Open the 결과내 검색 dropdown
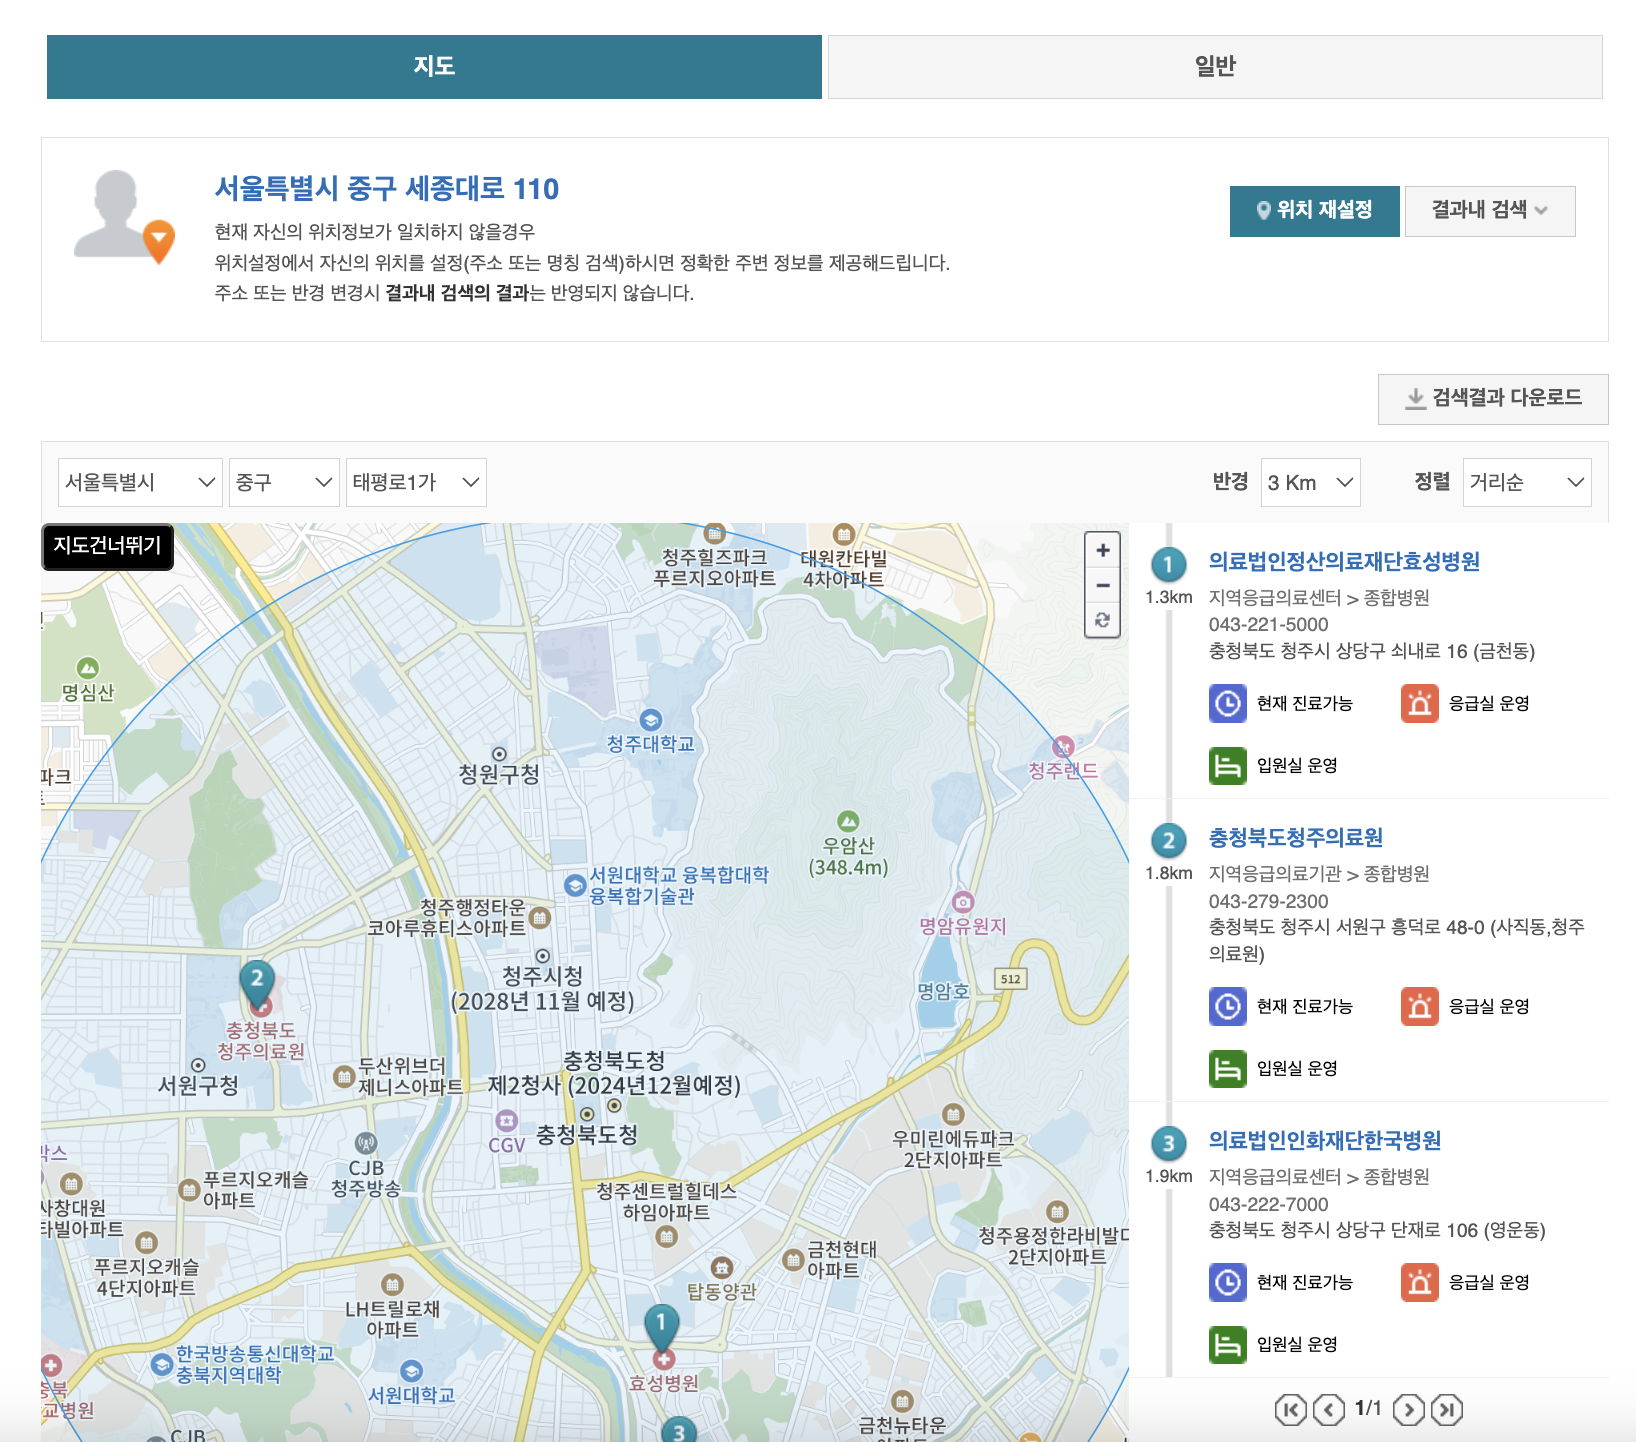This screenshot has width=1636, height=1442. point(1490,210)
